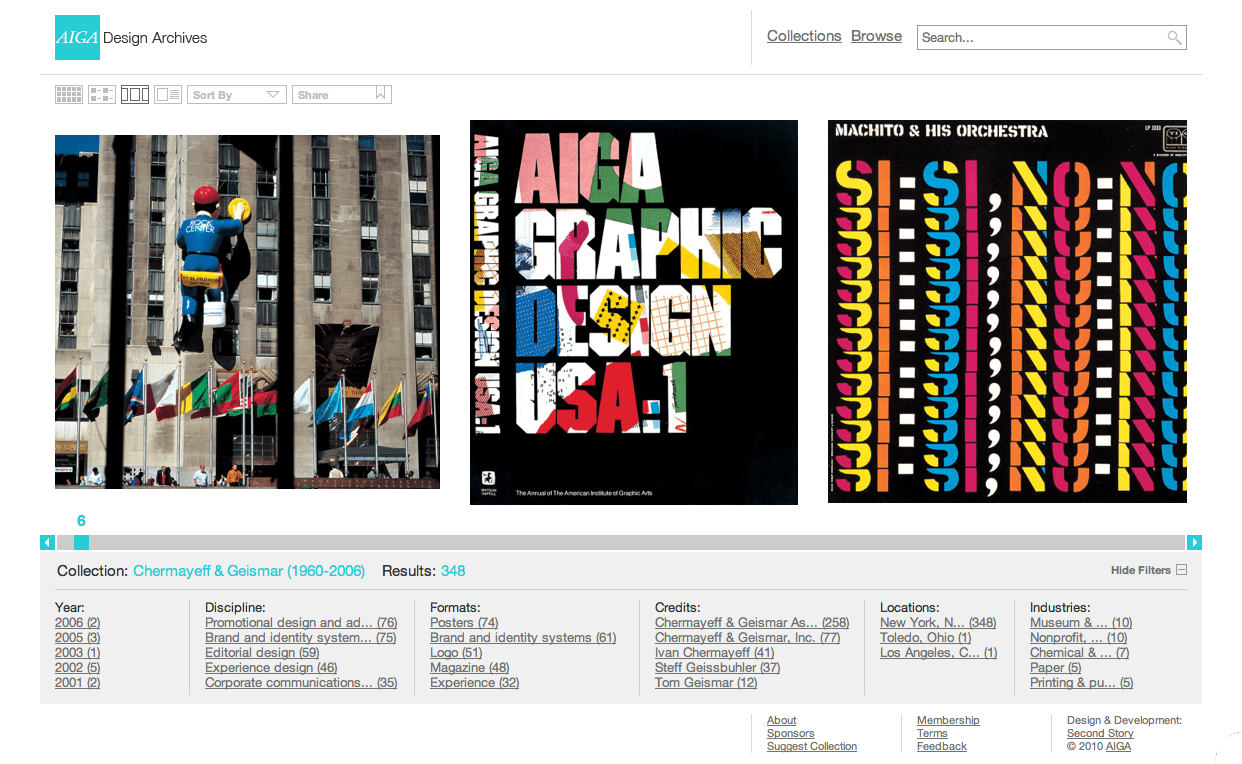
Task: Click the Design Archives header title
Action: coord(155,38)
